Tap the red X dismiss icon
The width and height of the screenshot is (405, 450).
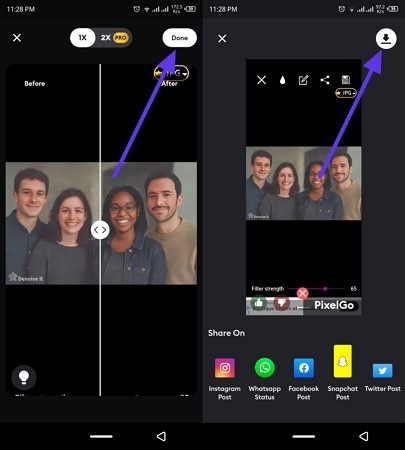[302, 293]
